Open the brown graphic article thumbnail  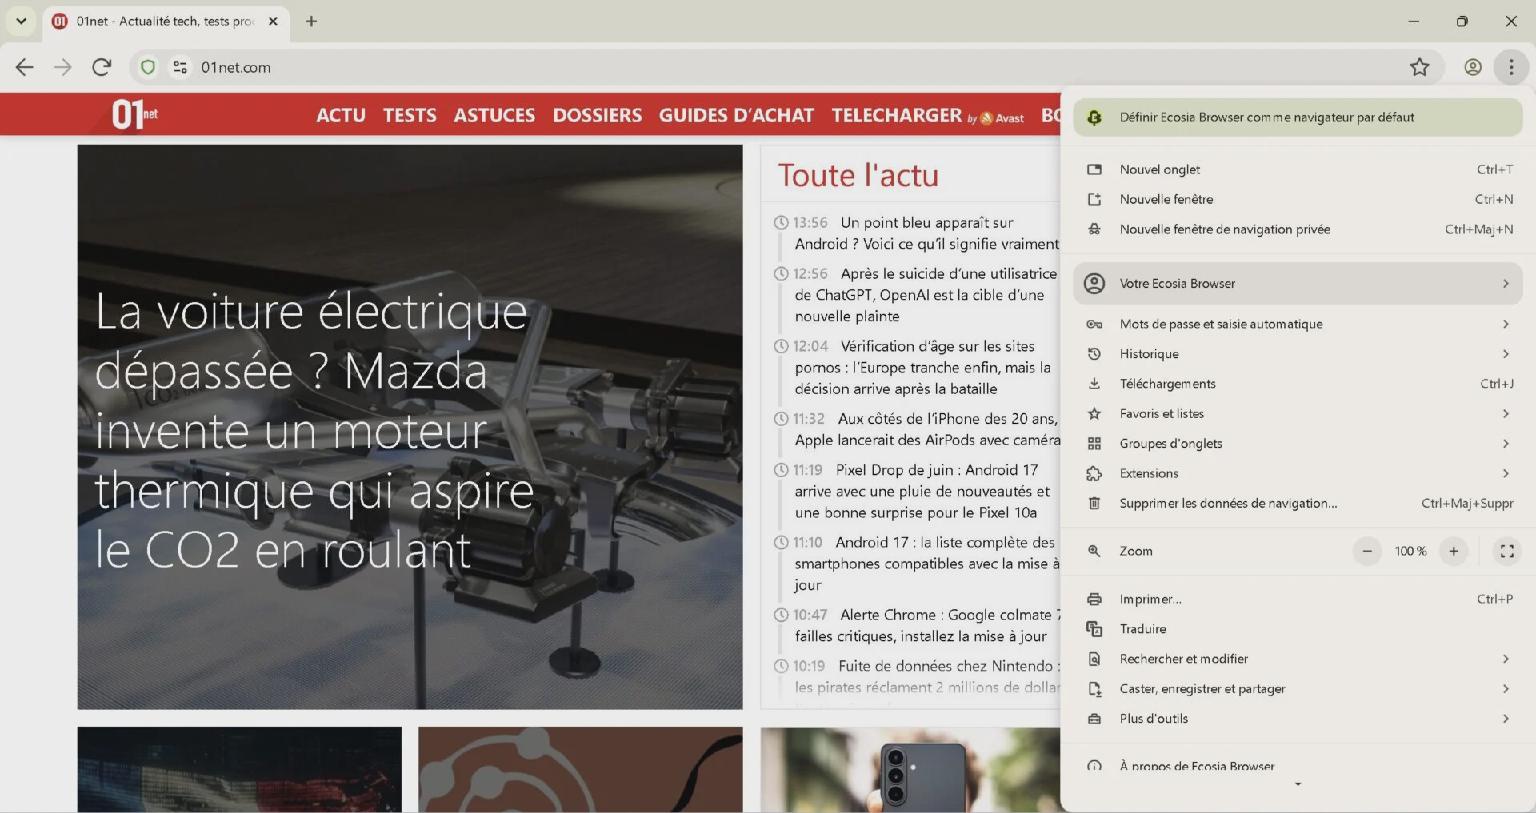pyautogui.click(x=580, y=769)
